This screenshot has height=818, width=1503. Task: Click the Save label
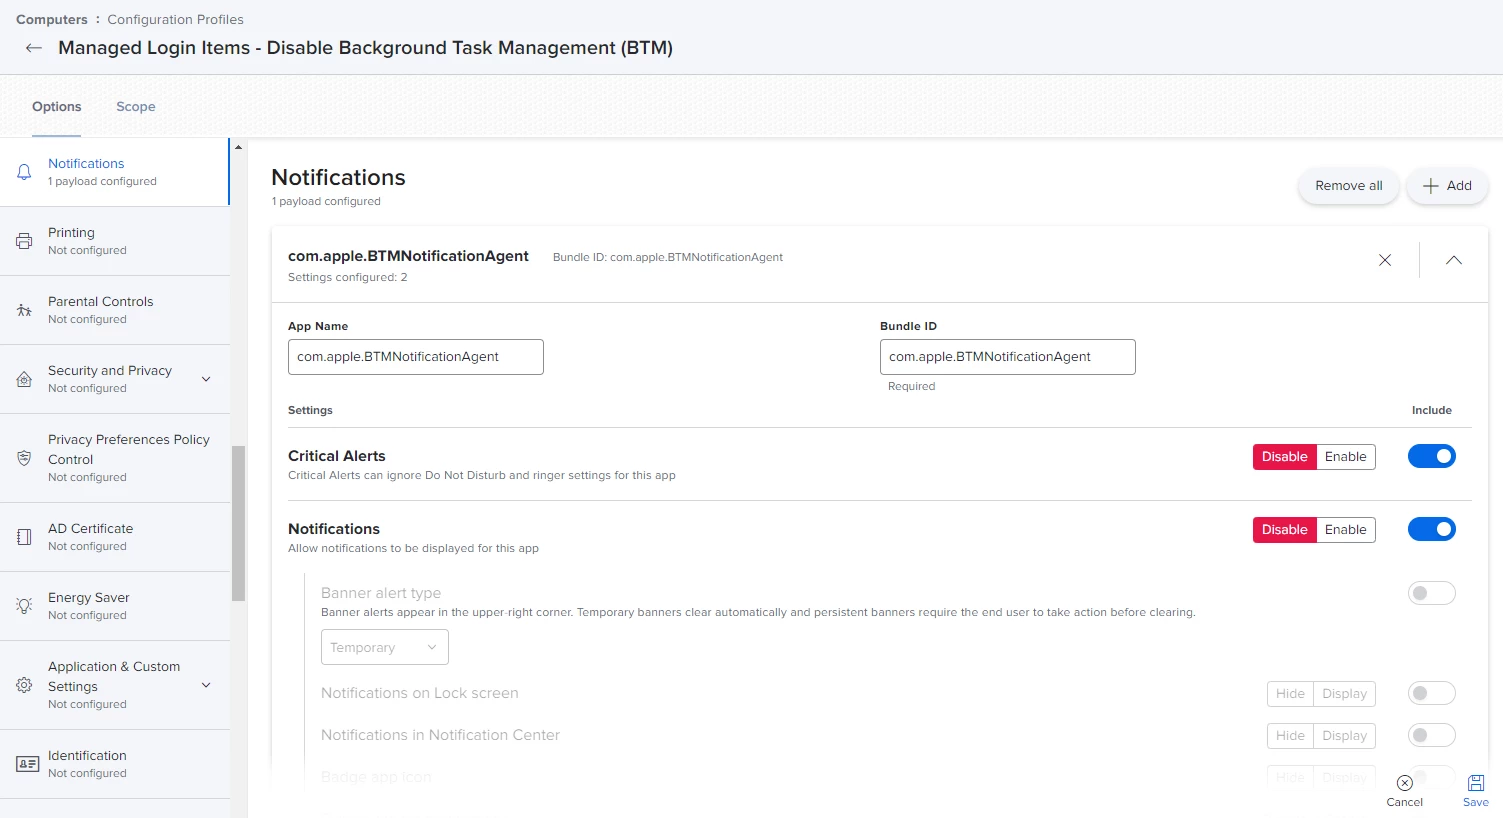(x=1476, y=802)
